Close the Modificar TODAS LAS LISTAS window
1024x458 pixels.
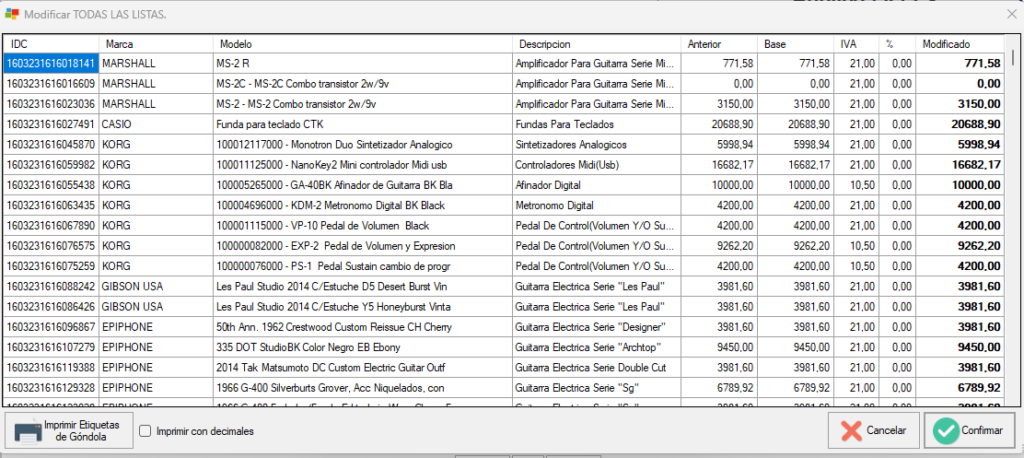point(1011,13)
